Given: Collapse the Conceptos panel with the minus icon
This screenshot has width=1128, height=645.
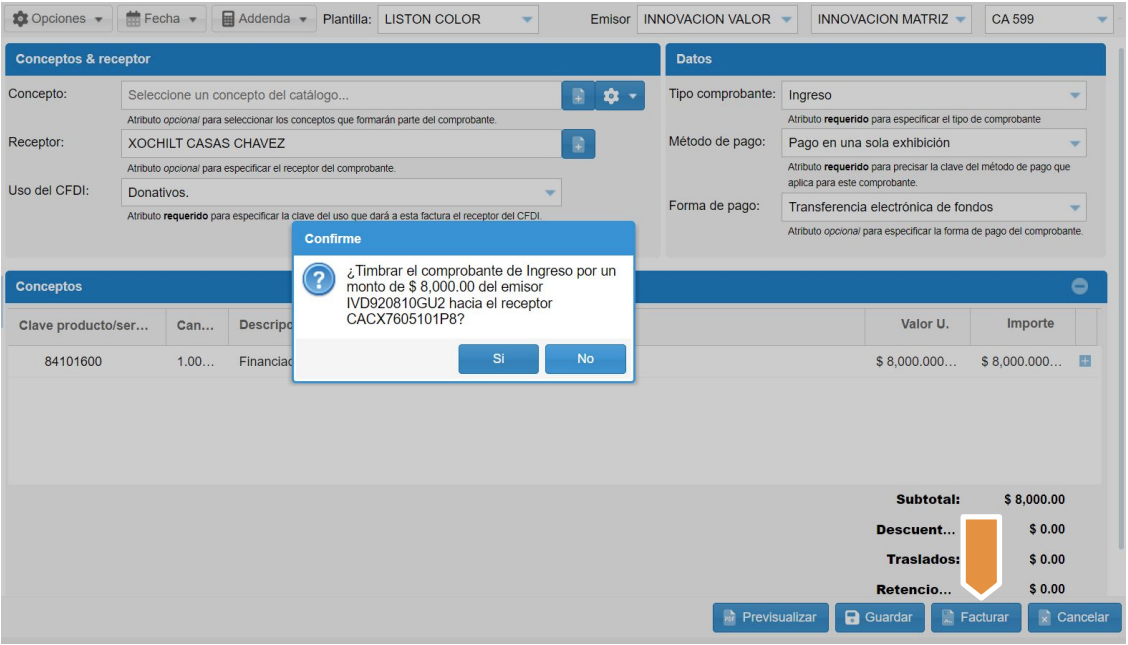Looking at the screenshot, I should tap(1080, 287).
